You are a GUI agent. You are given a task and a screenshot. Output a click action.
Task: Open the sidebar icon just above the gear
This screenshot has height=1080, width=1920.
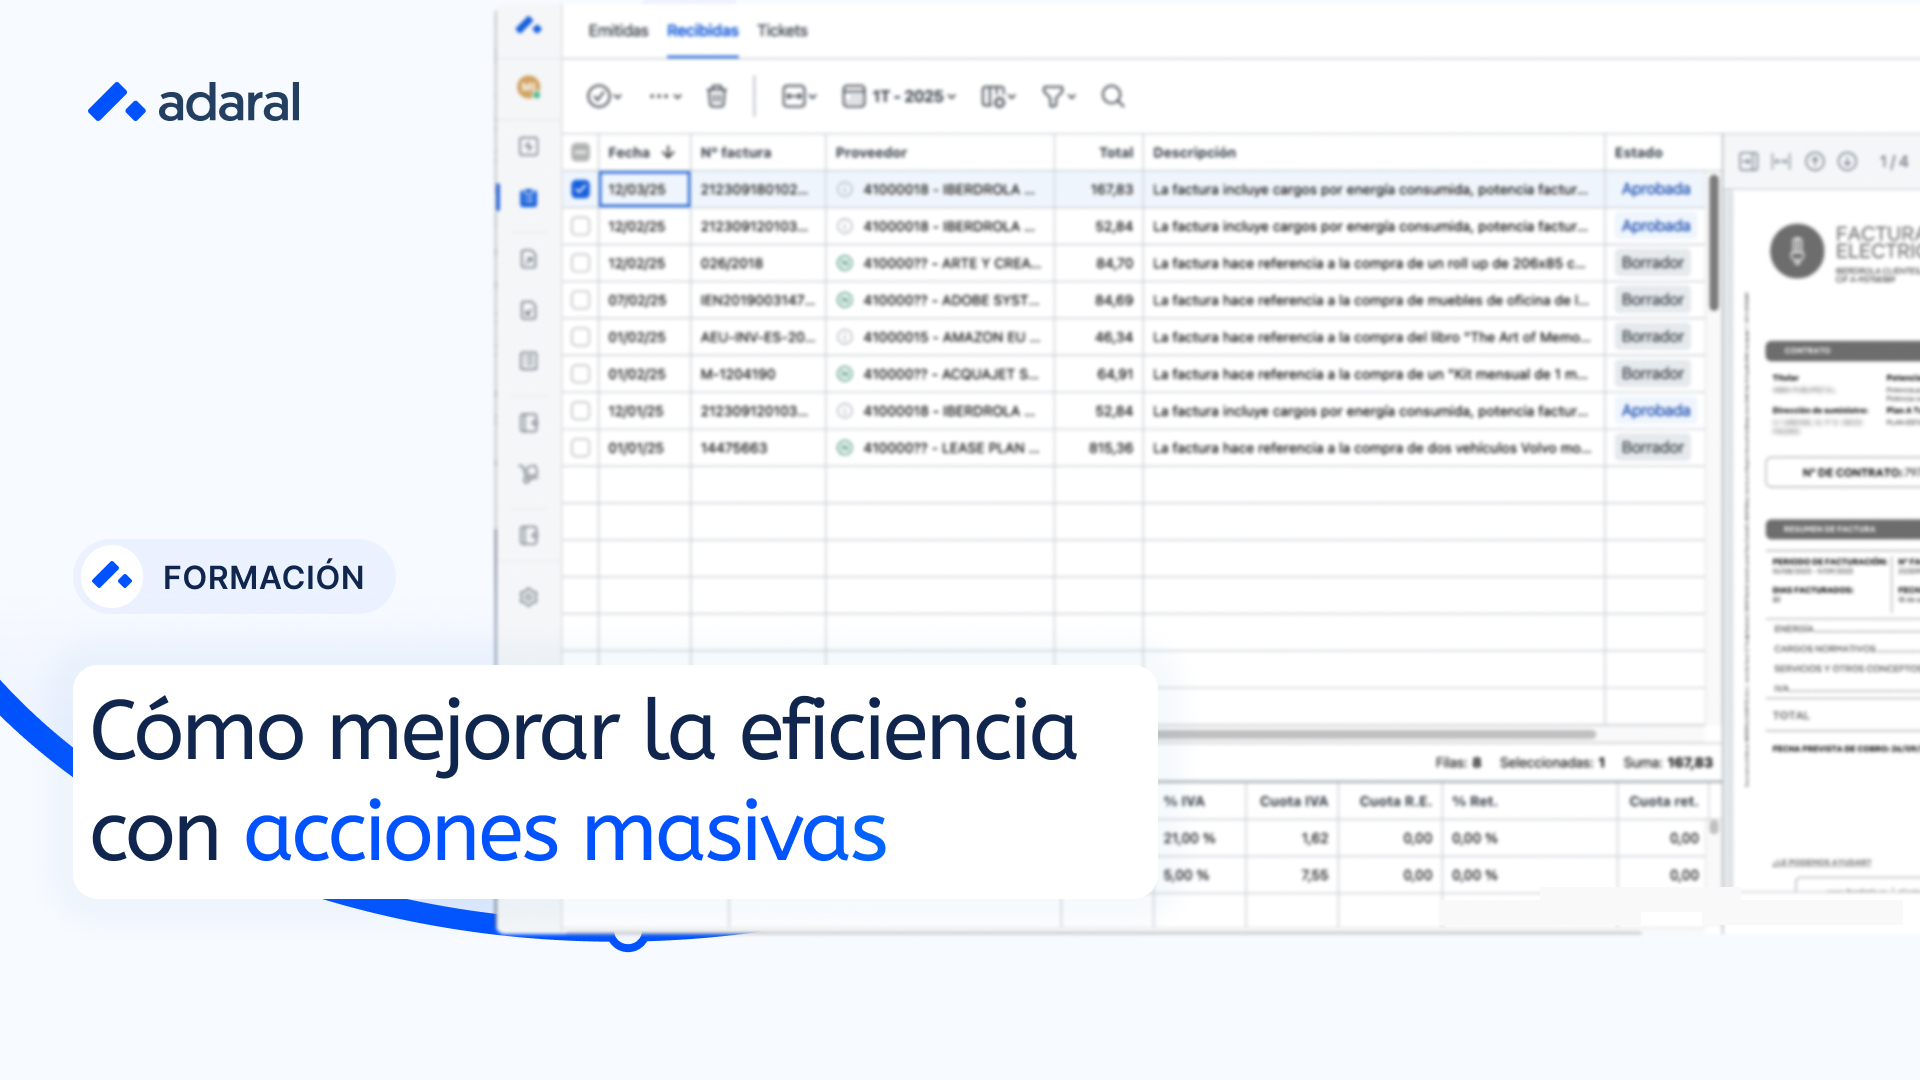point(529,535)
